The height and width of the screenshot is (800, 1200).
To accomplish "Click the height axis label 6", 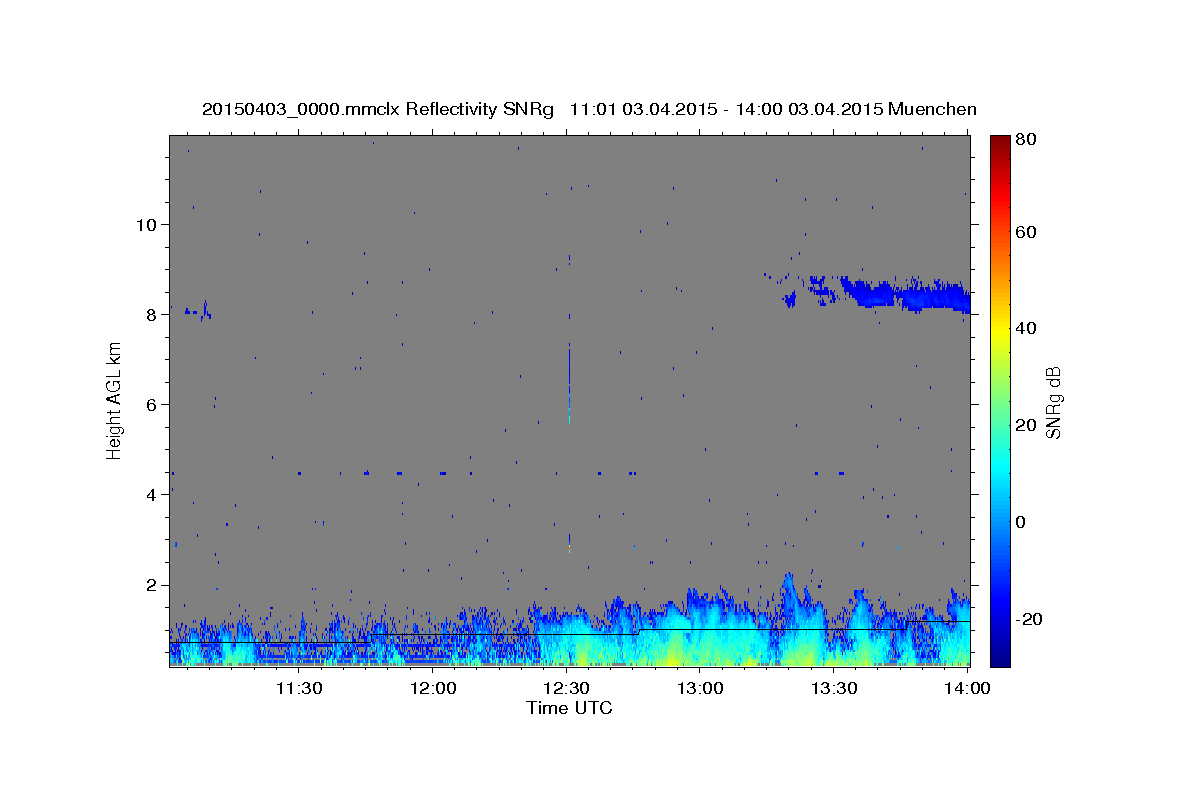I will point(152,404).
